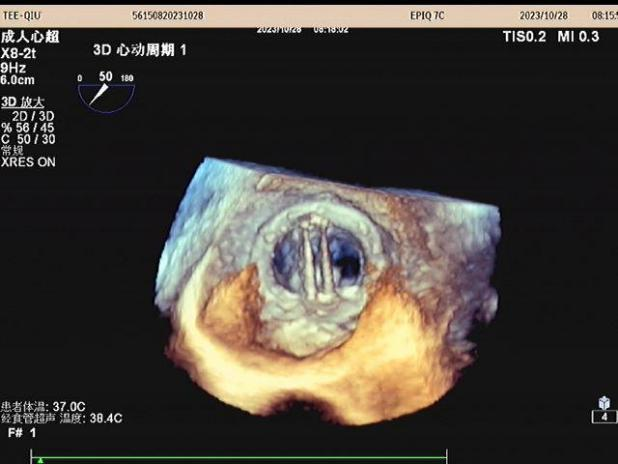Click the 2023/10/28 date in header
618x464 pixels.
(542, 17)
